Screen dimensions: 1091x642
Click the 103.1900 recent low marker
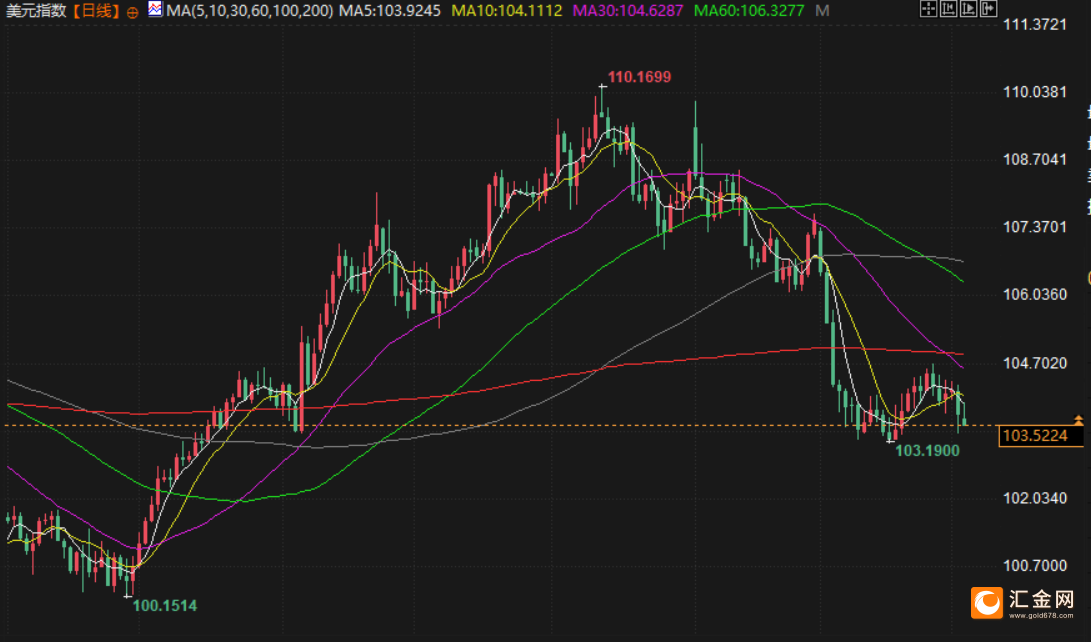tap(927, 451)
